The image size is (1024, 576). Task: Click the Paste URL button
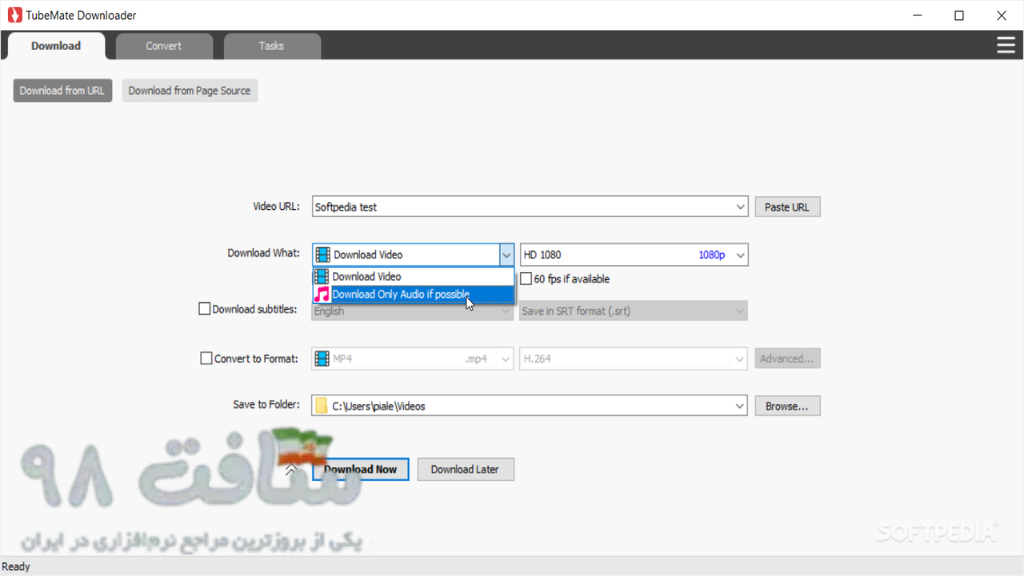click(x=787, y=207)
